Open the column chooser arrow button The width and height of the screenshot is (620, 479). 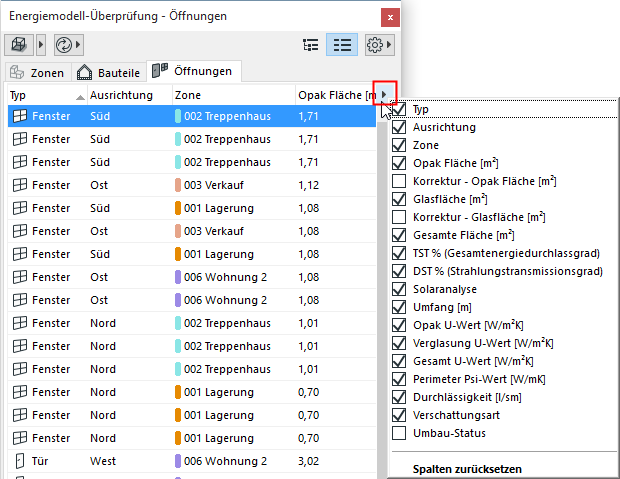384,94
